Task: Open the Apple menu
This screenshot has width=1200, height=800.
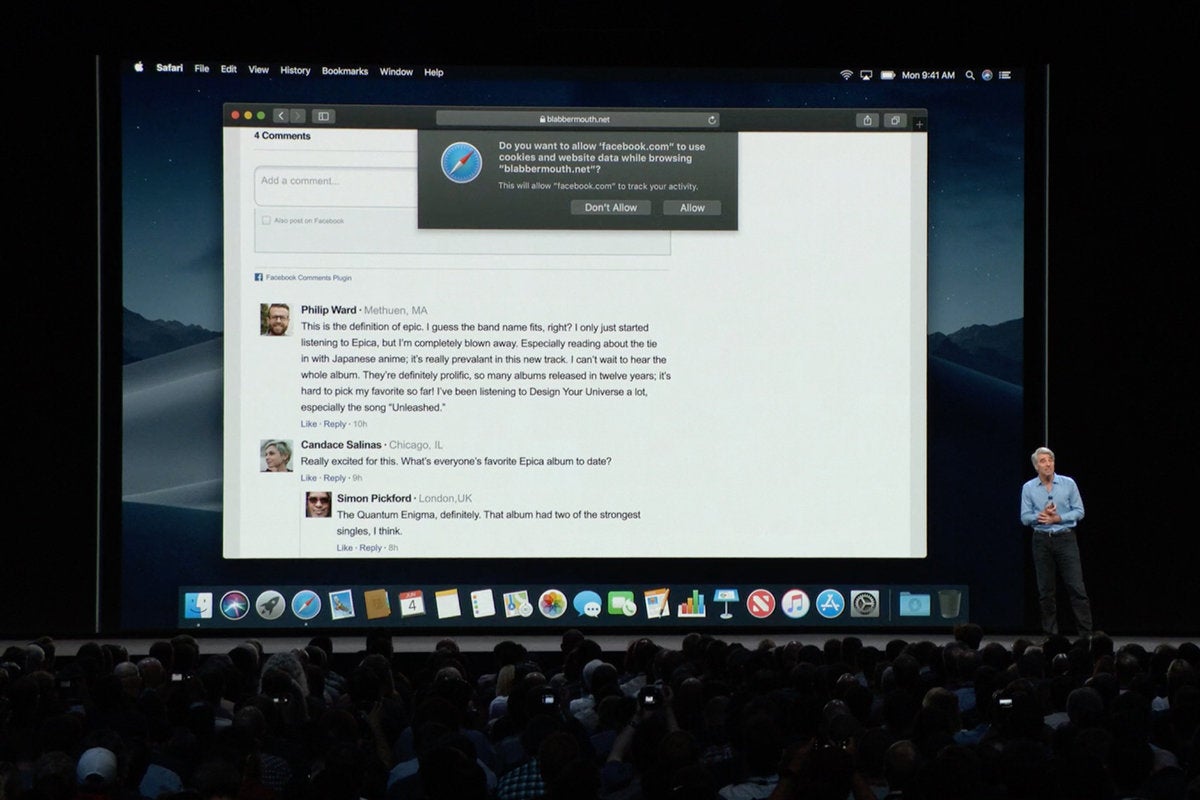Action: (139, 68)
